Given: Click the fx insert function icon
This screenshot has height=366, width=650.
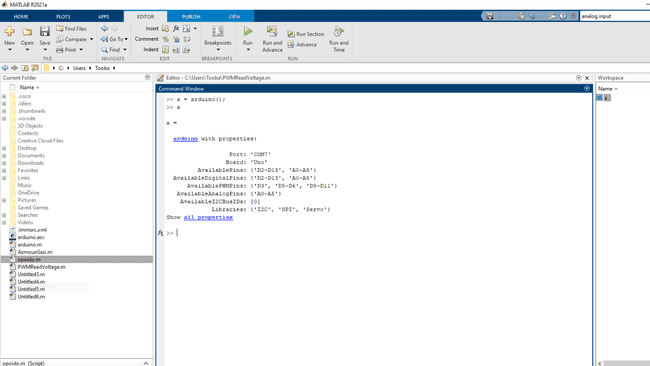Looking at the screenshot, I should coord(176,29).
